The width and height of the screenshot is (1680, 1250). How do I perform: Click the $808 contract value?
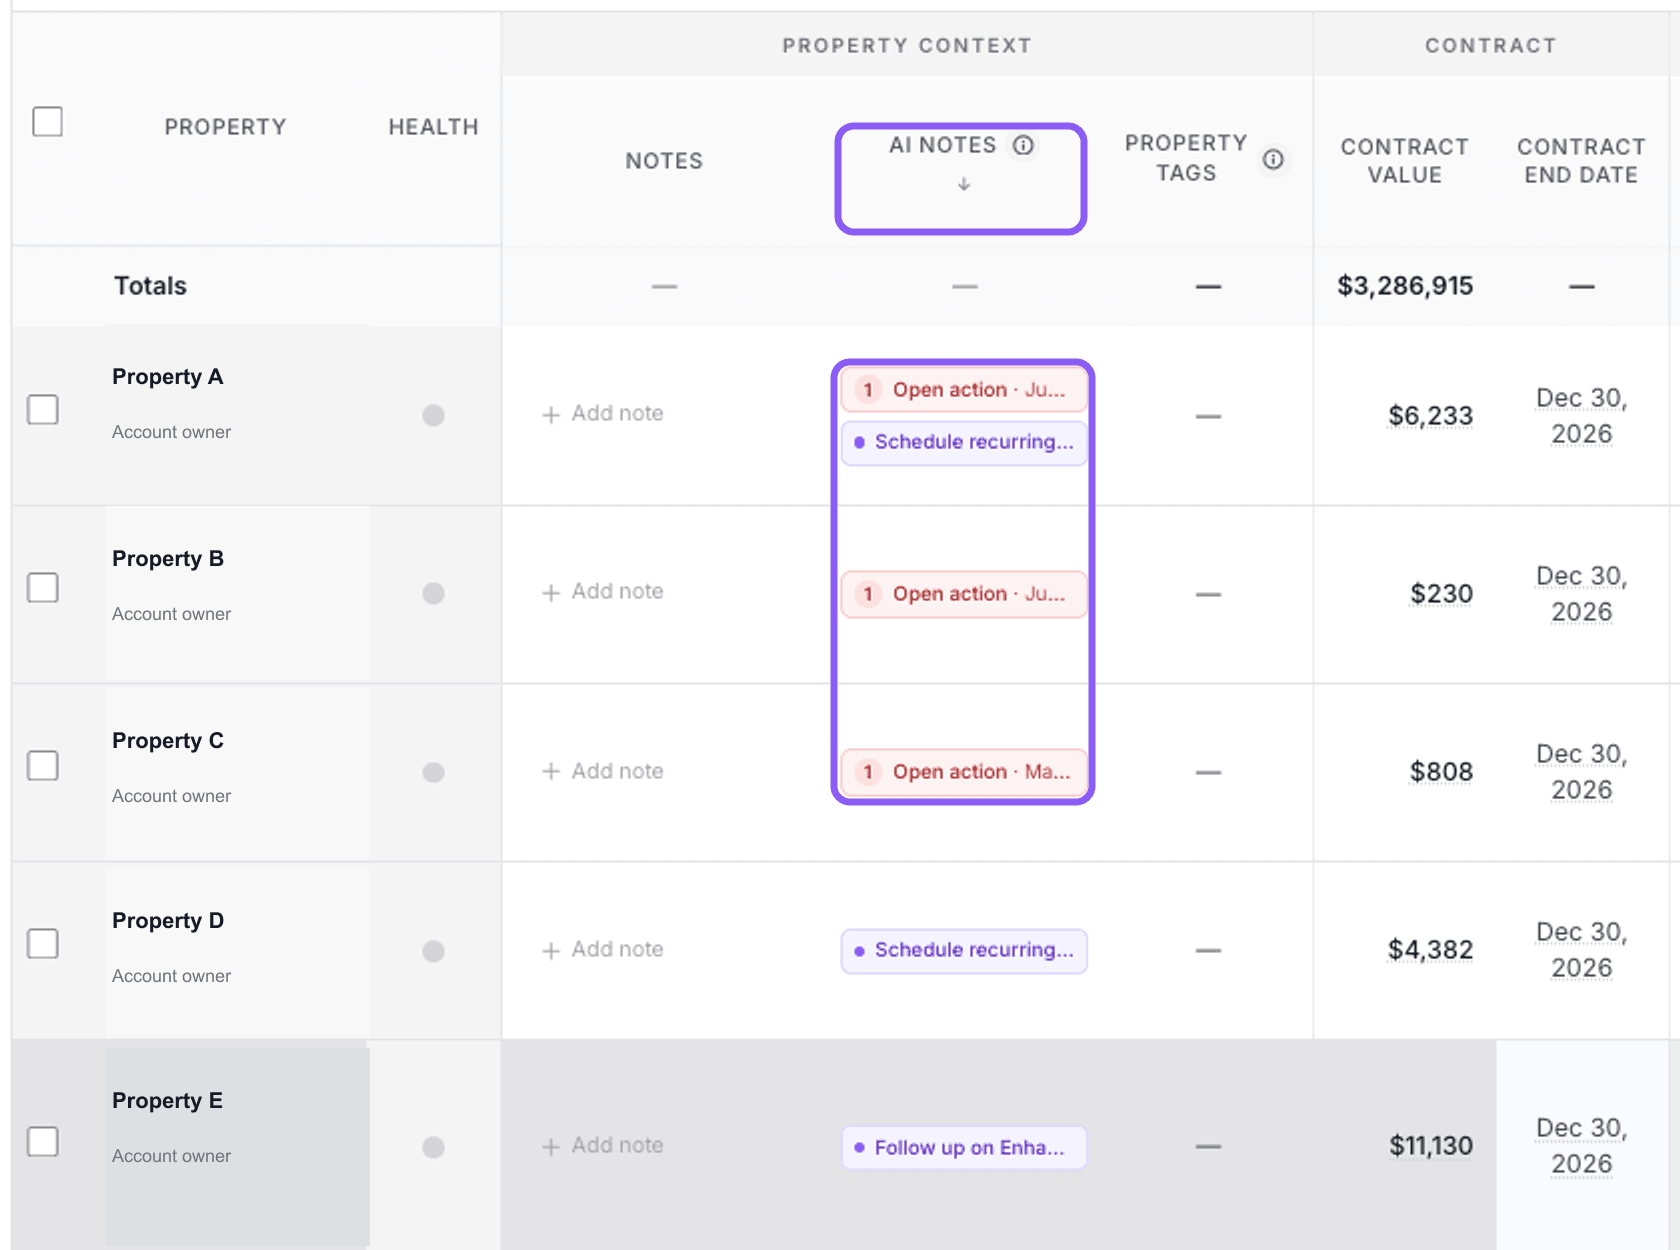(1441, 772)
